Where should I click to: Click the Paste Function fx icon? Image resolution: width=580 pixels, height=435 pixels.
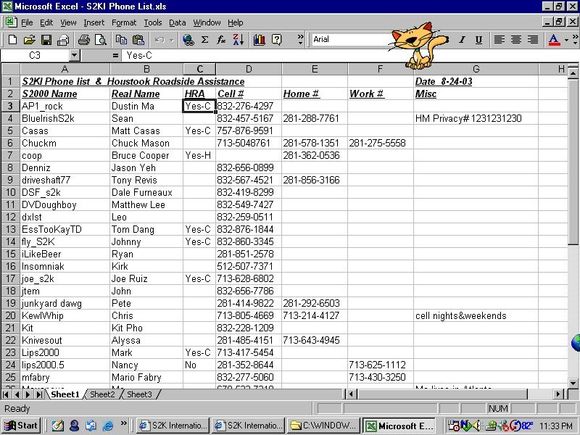(221, 40)
